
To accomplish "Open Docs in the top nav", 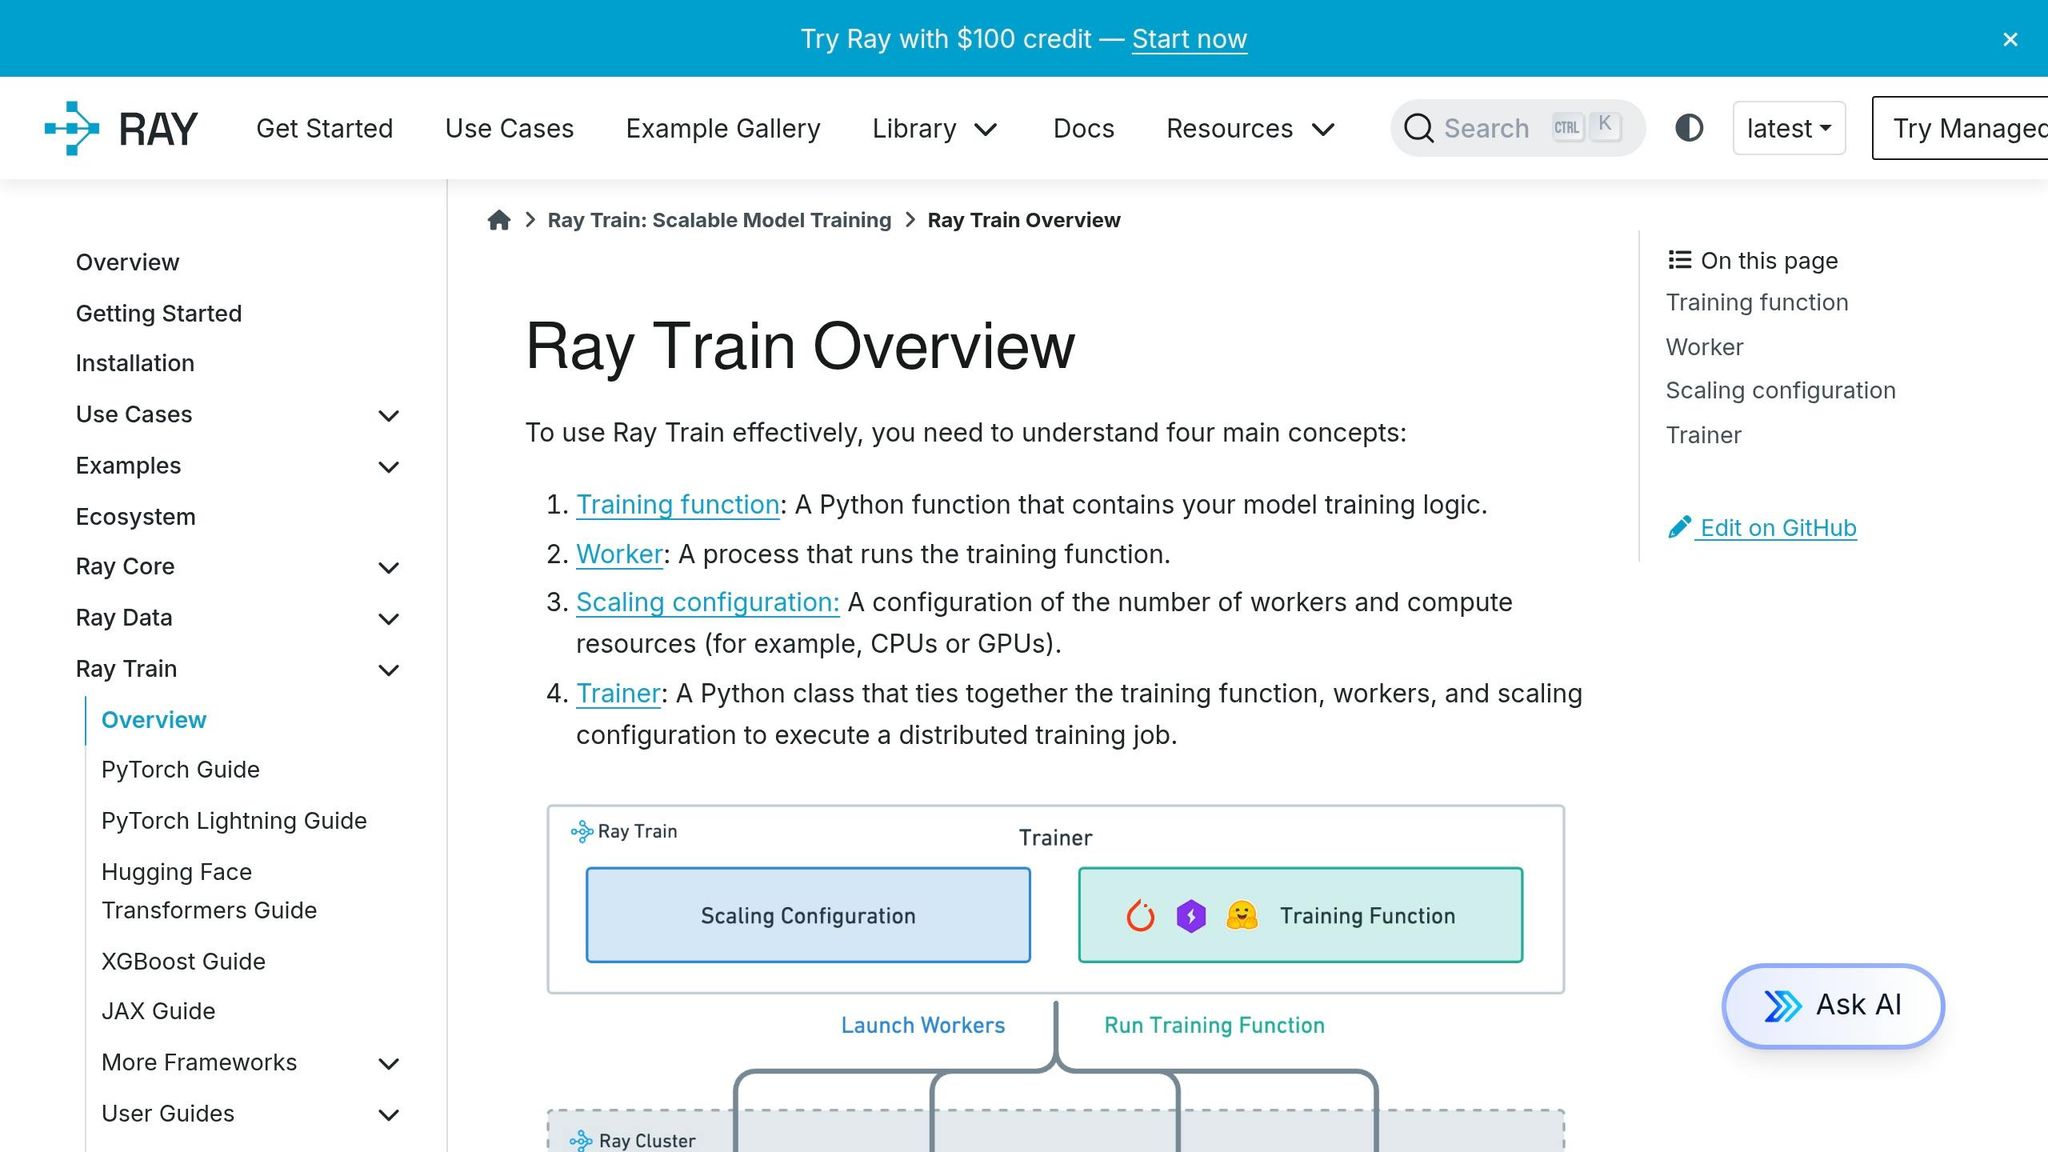I will point(1083,128).
